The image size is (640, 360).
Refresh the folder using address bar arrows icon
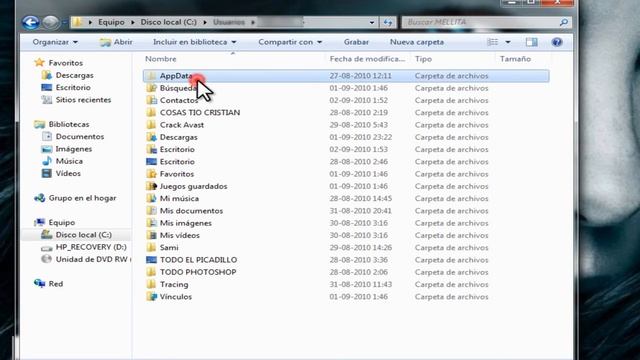click(x=388, y=22)
